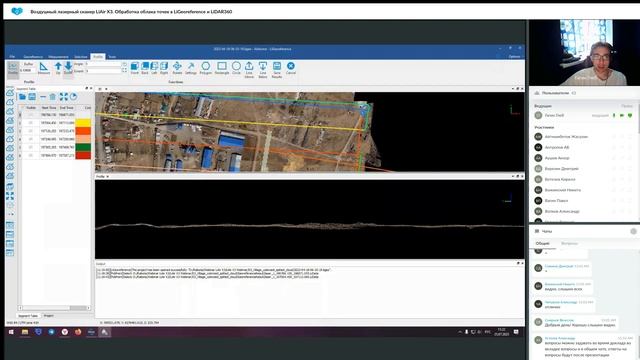
Task: Click the Up arrow tool
Action: tap(58, 68)
